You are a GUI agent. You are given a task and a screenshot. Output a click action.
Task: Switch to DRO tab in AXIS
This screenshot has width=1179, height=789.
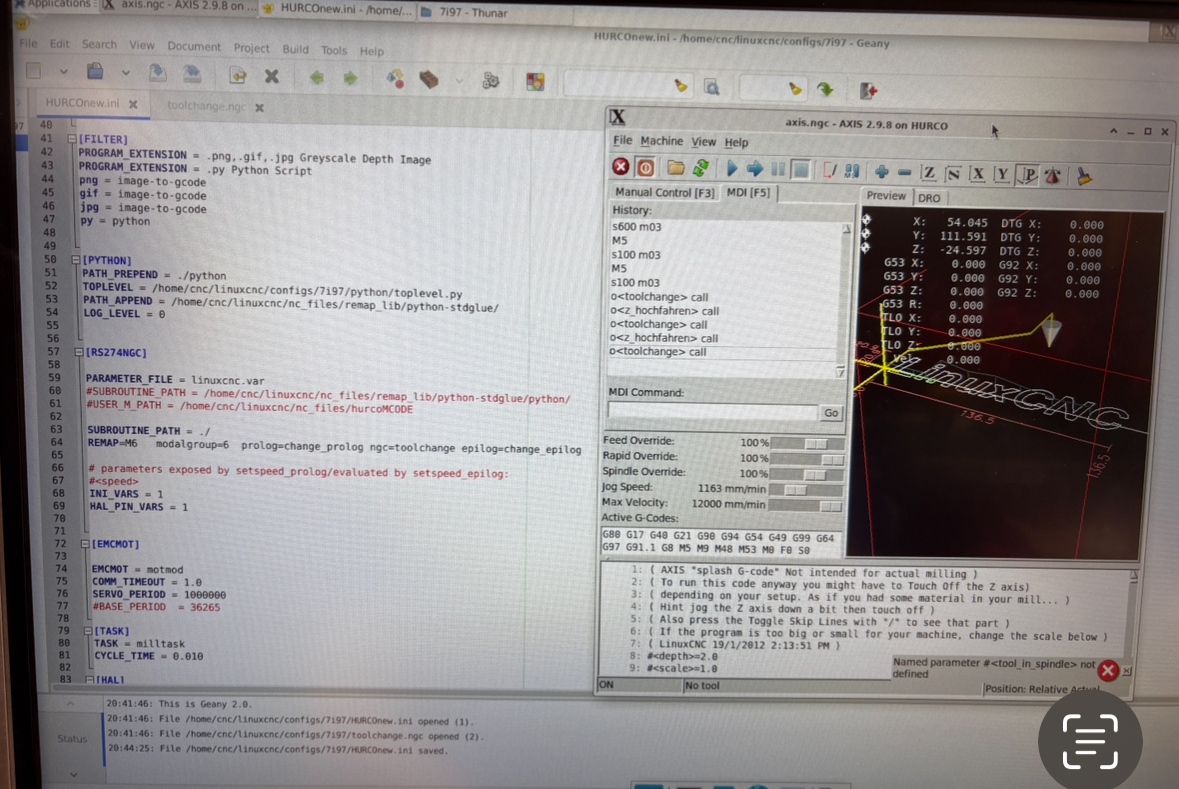(x=929, y=198)
